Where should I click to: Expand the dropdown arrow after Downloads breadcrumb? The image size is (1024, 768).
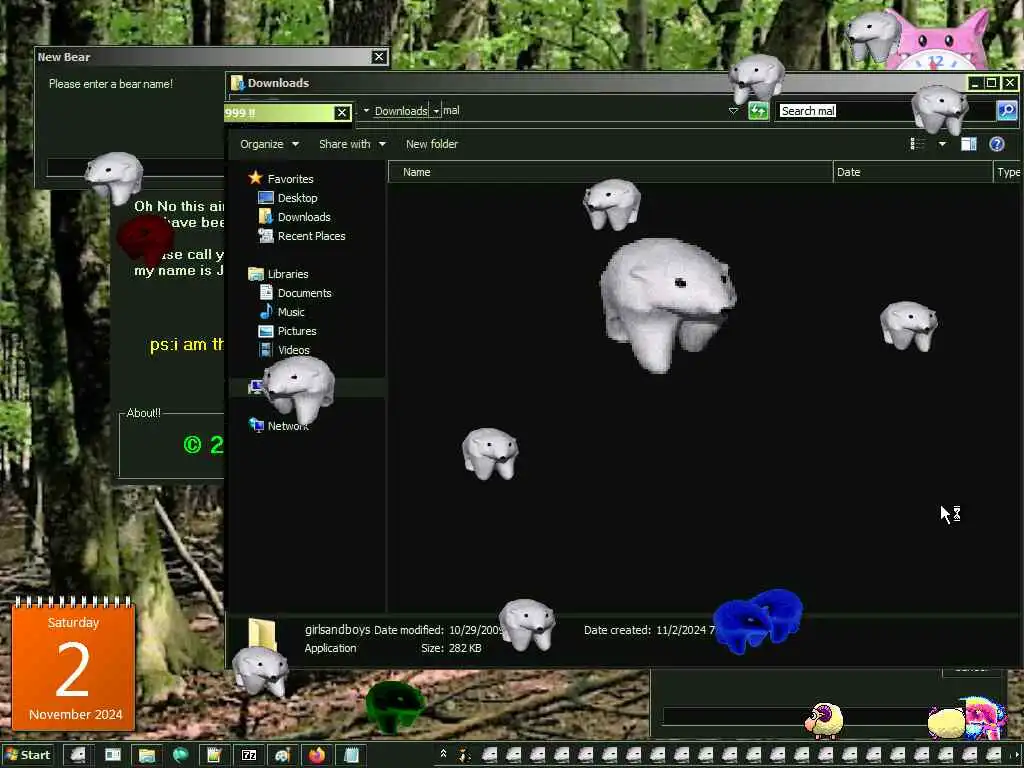[436, 111]
